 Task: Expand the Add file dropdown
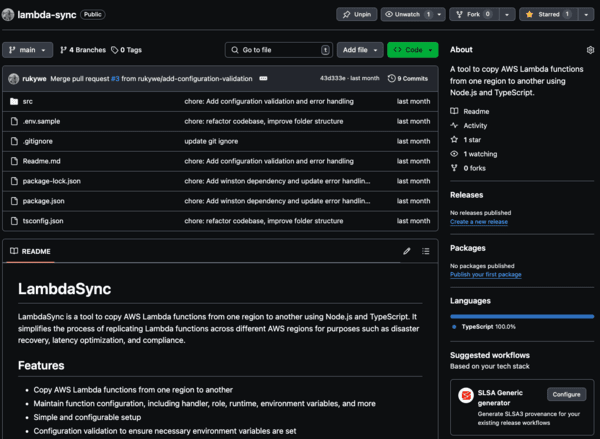360,50
